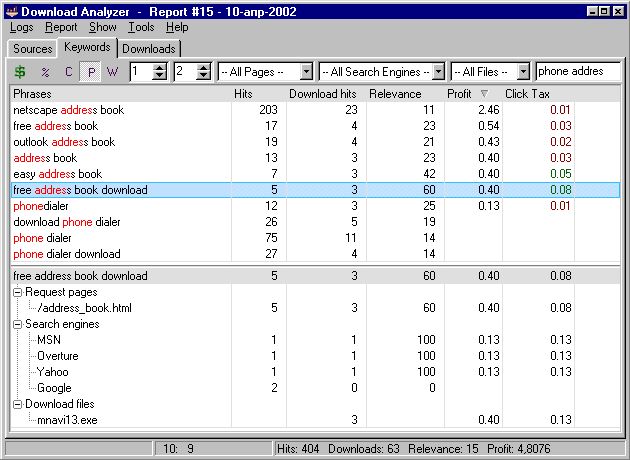The image size is (630, 460).
Task: Sort by the Hits column header
Action: click(x=259, y=94)
